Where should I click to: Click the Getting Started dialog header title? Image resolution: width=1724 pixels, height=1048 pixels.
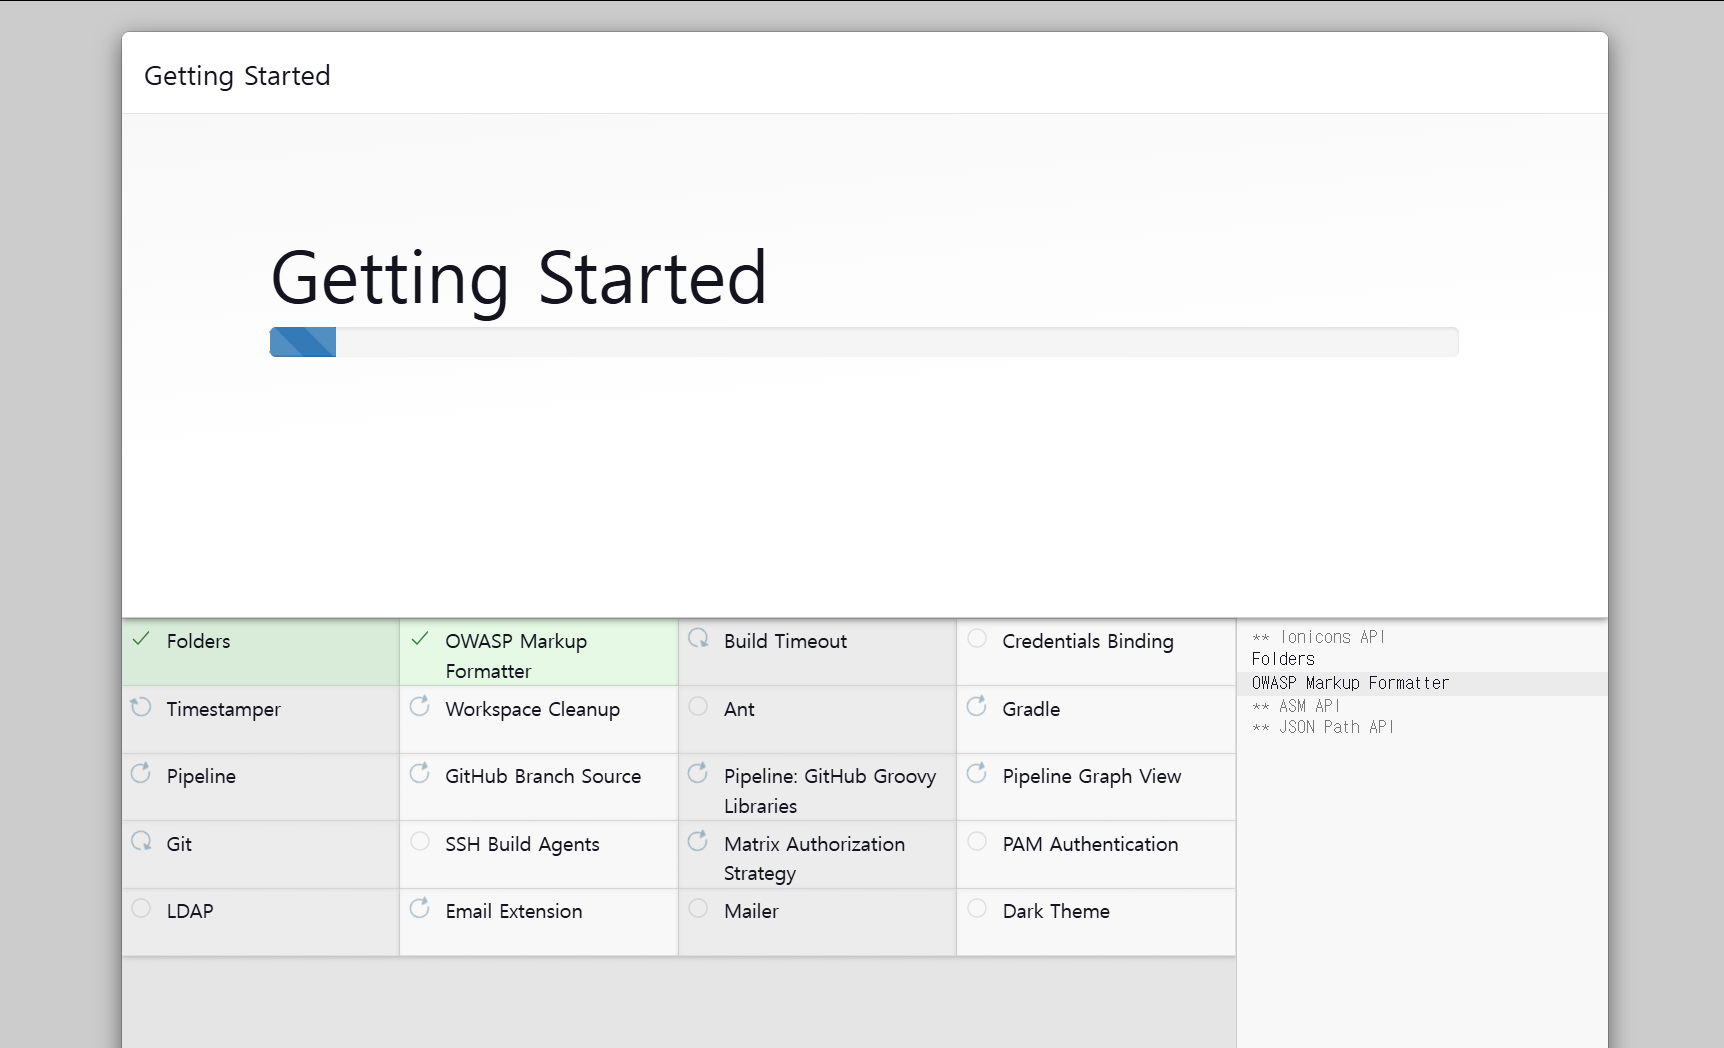pyautogui.click(x=237, y=76)
